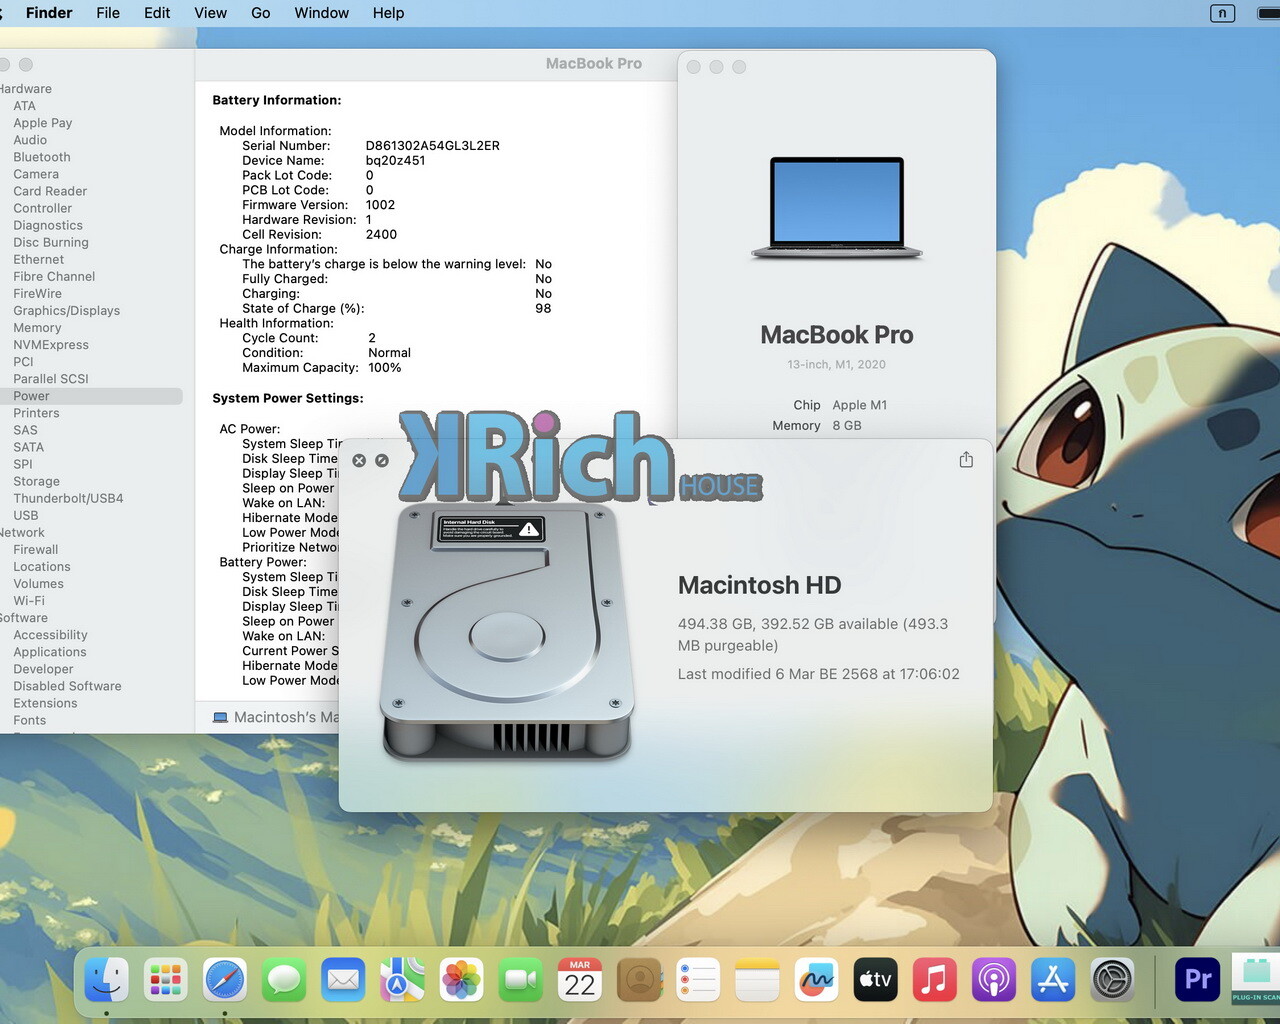Launch FaceTime from the Dock
This screenshot has width=1280, height=1024.
click(521, 980)
